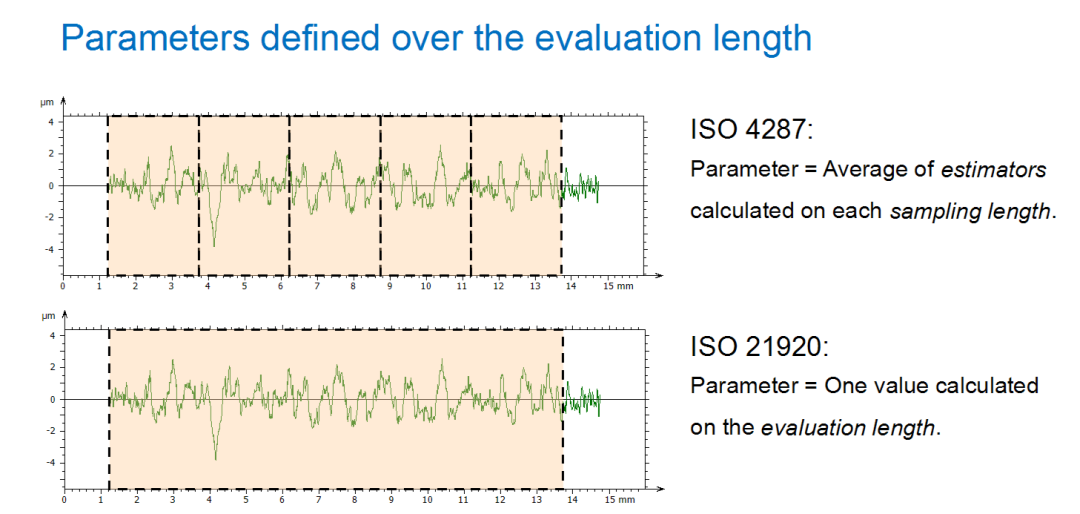Click the italic word "estimators"
The height and width of the screenshot is (514, 1080).
click(993, 170)
